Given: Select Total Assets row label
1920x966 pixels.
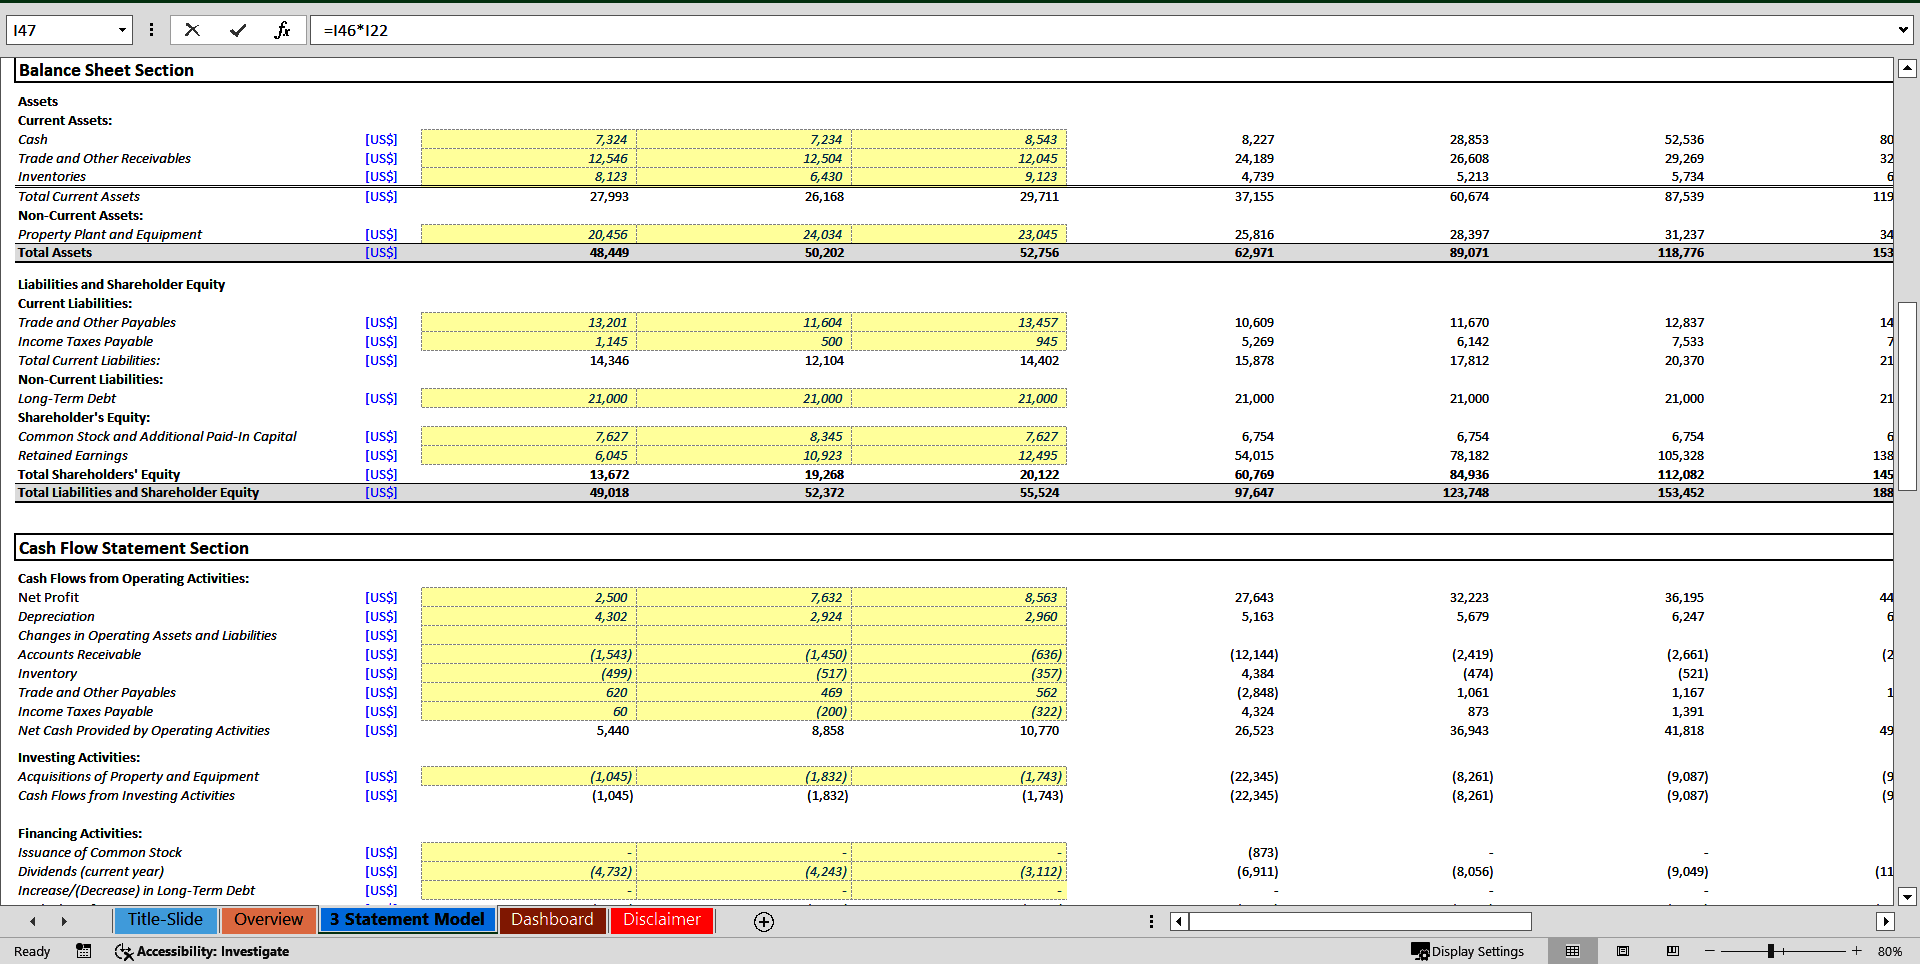Looking at the screenshot, I should tap(55, 252).
